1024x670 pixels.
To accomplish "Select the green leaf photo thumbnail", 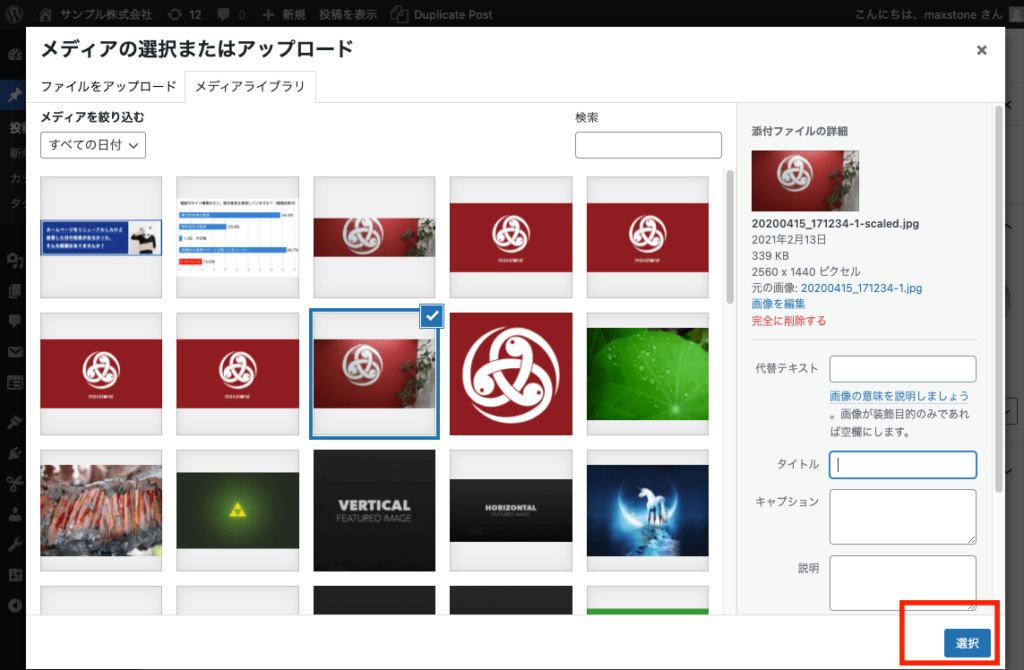I will (x=647, y=374).
